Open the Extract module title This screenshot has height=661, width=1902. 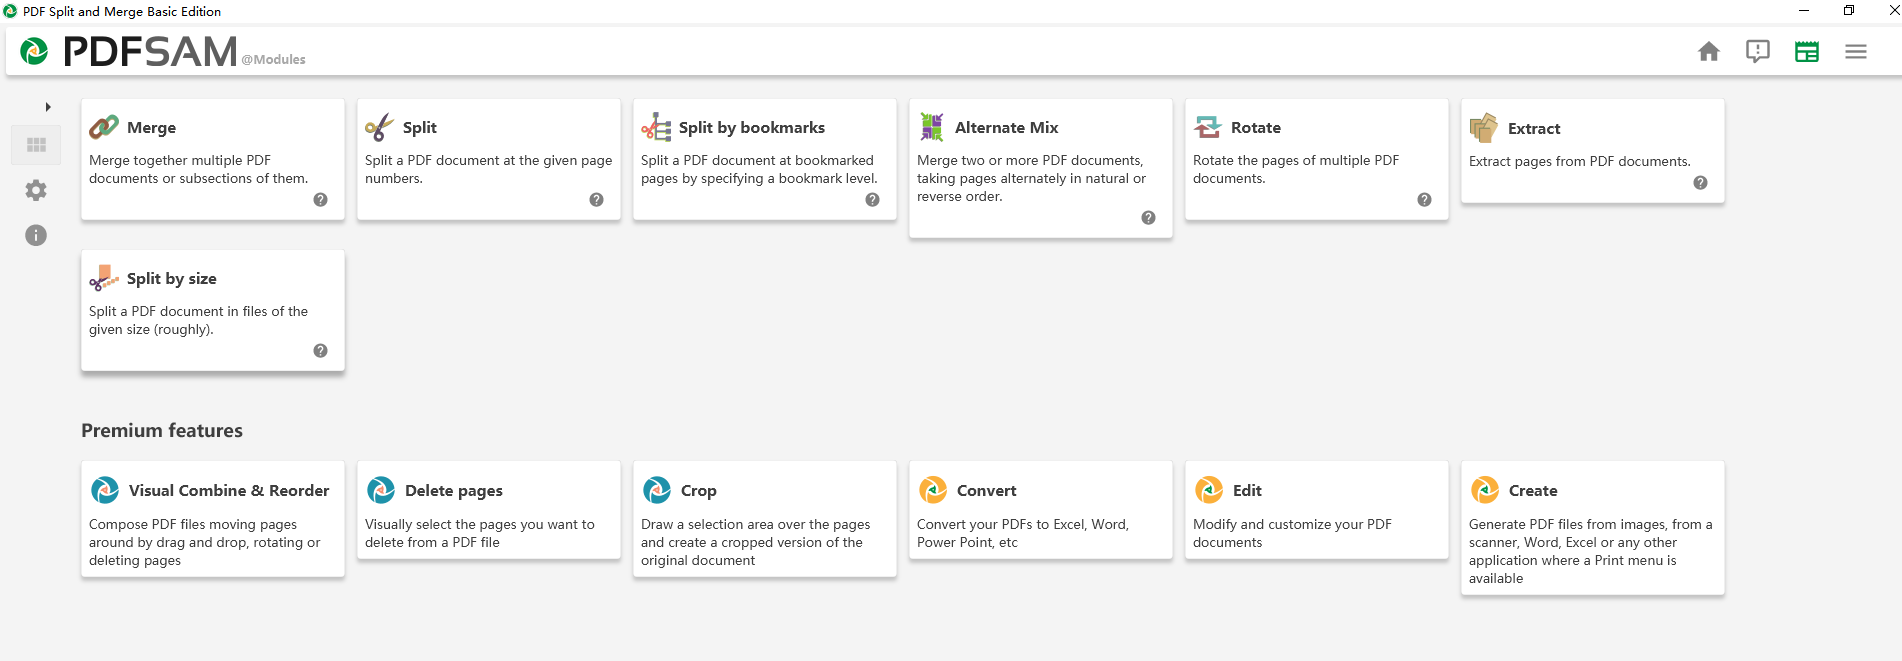(x=1534, y=129)
